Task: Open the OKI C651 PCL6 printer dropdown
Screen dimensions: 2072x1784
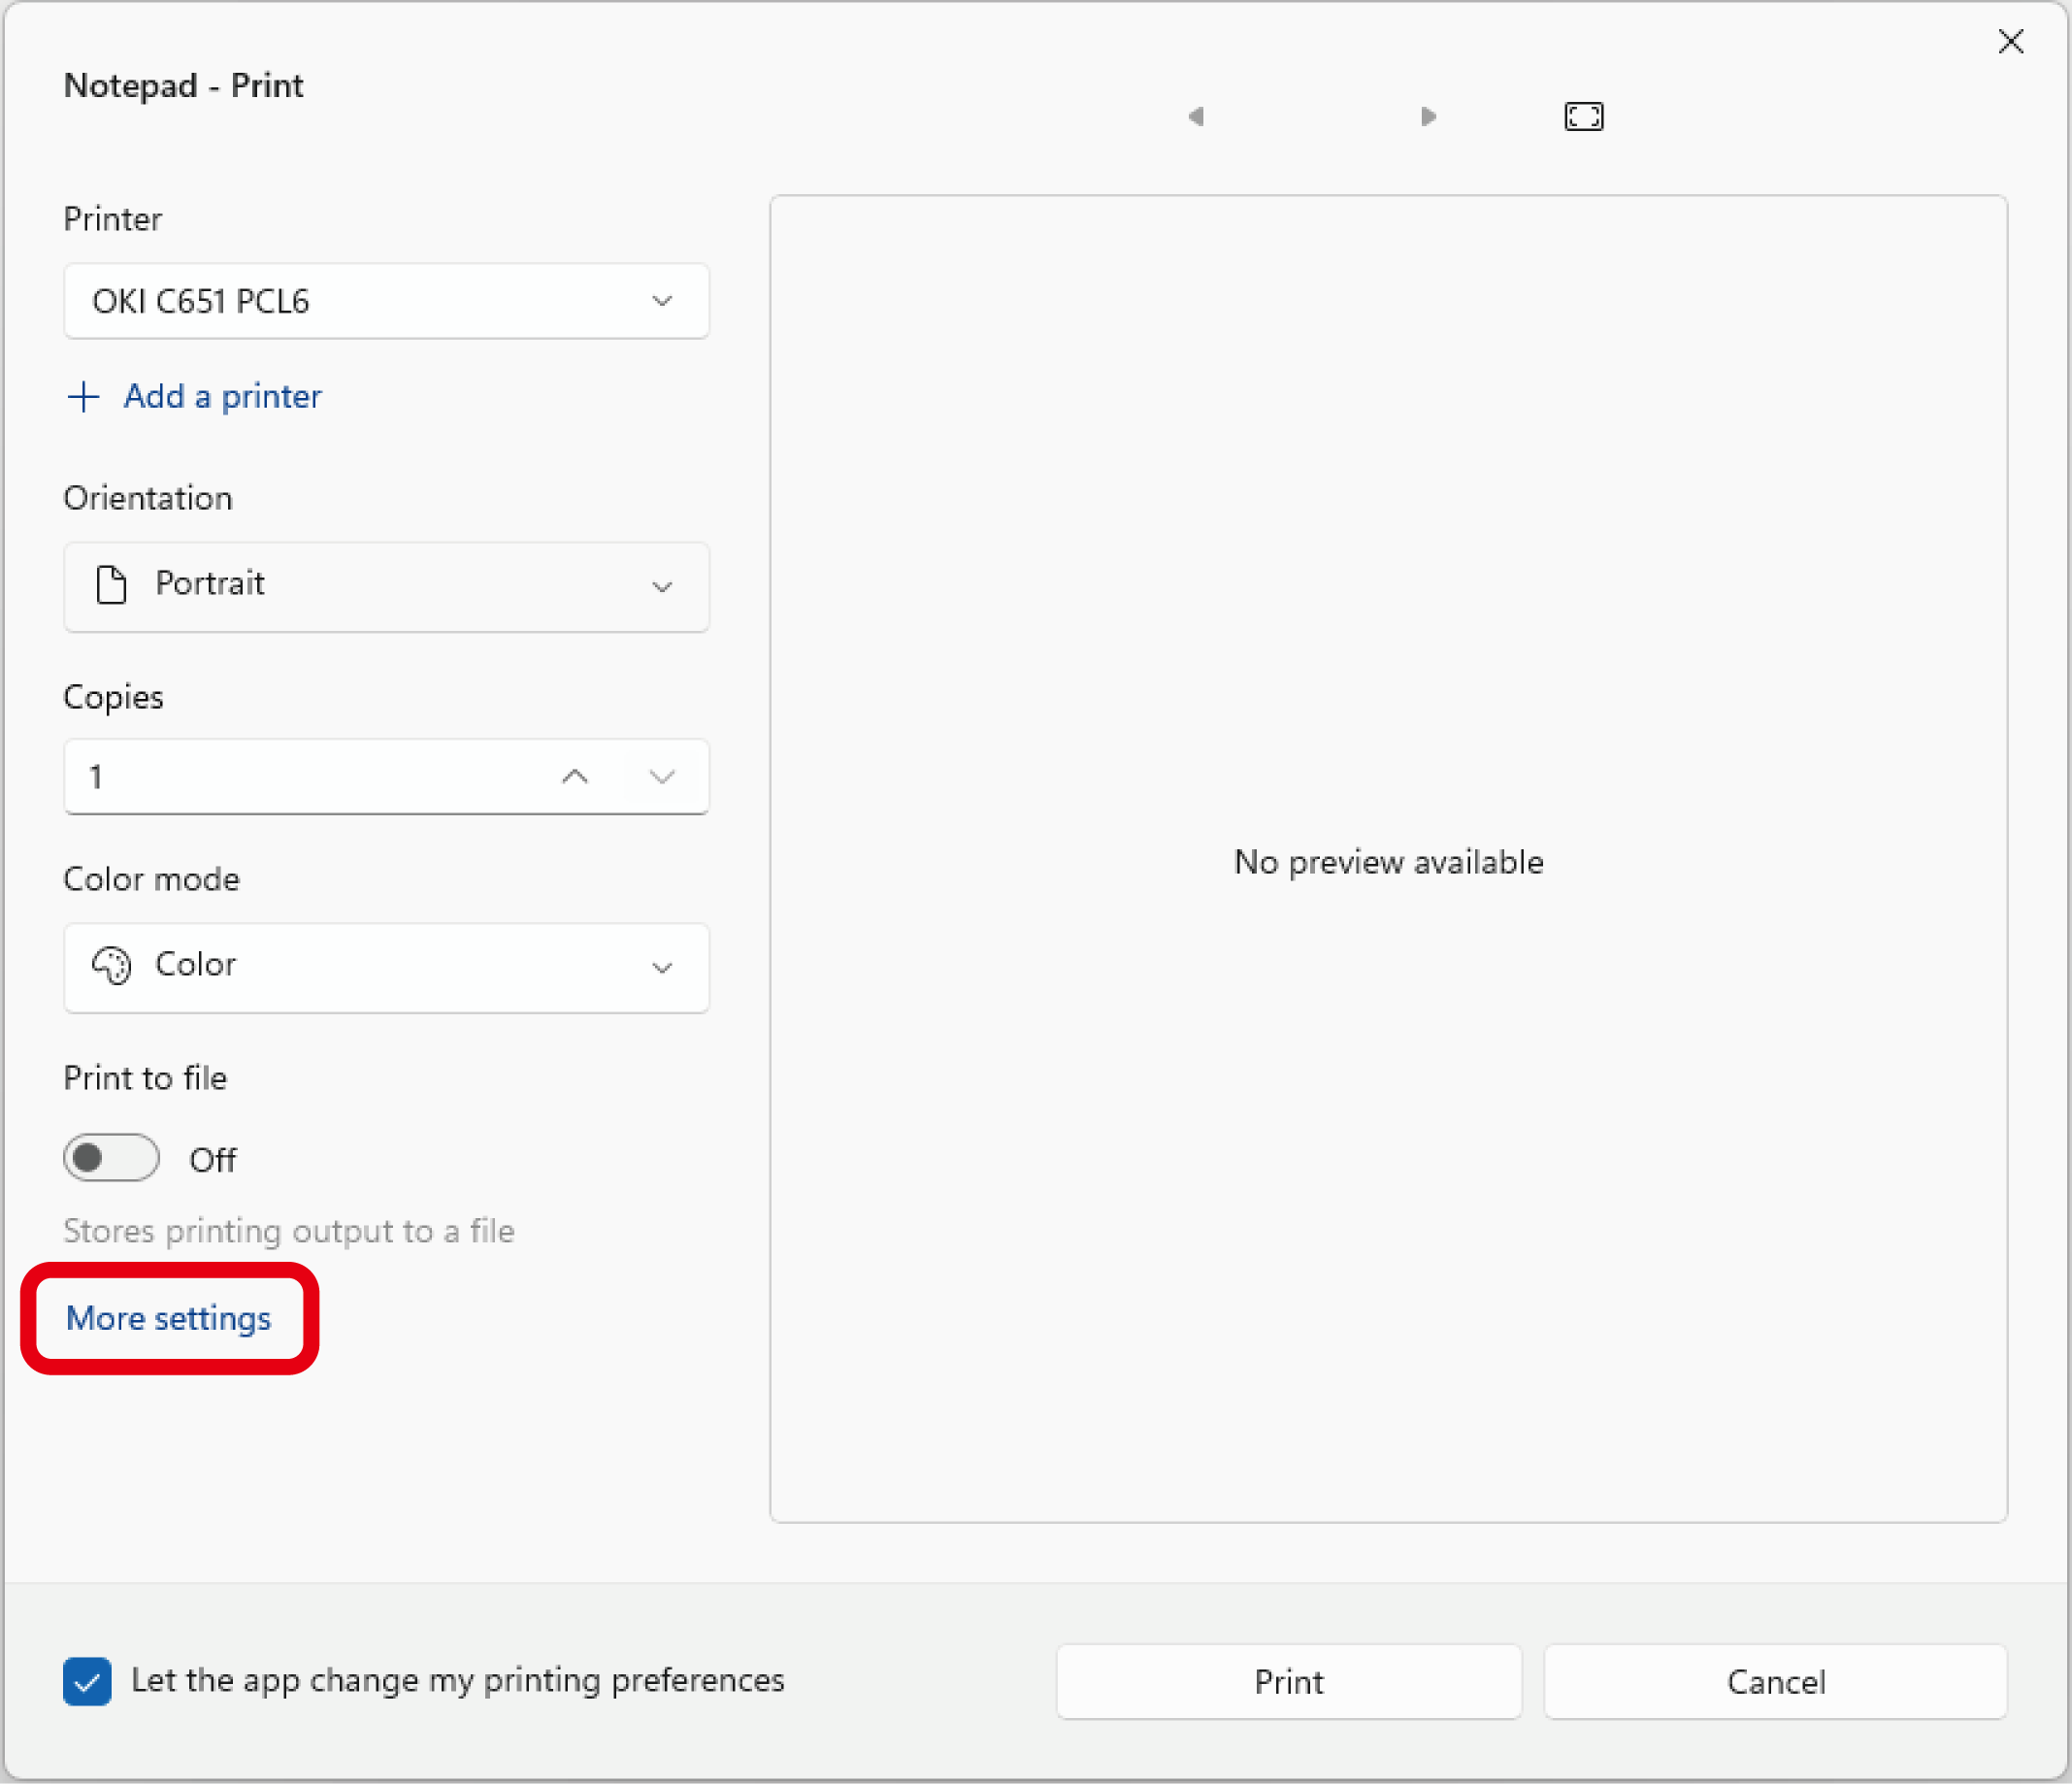Action: click(386, 301)
